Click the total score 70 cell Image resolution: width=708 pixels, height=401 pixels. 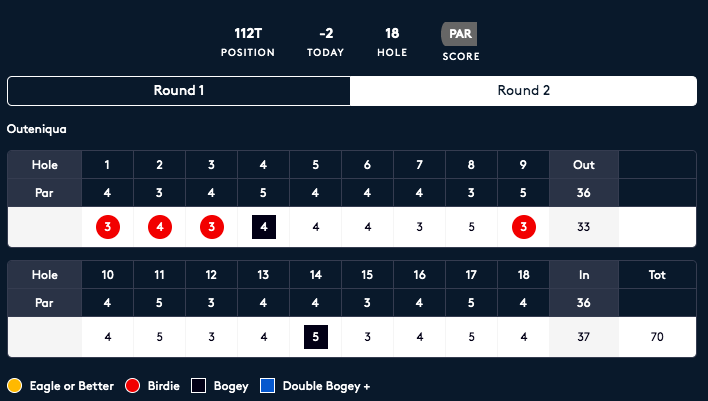click(x=657, y=337)
